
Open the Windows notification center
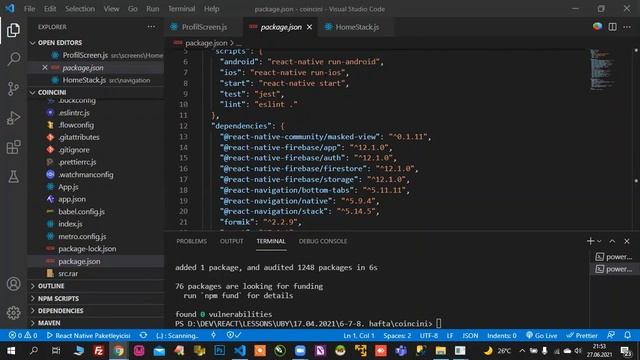[625, 351]
